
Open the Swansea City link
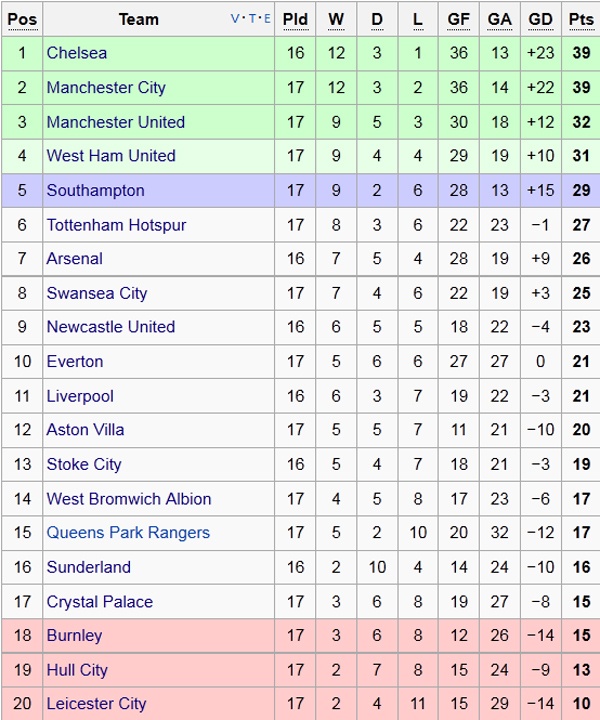(97, 294)
